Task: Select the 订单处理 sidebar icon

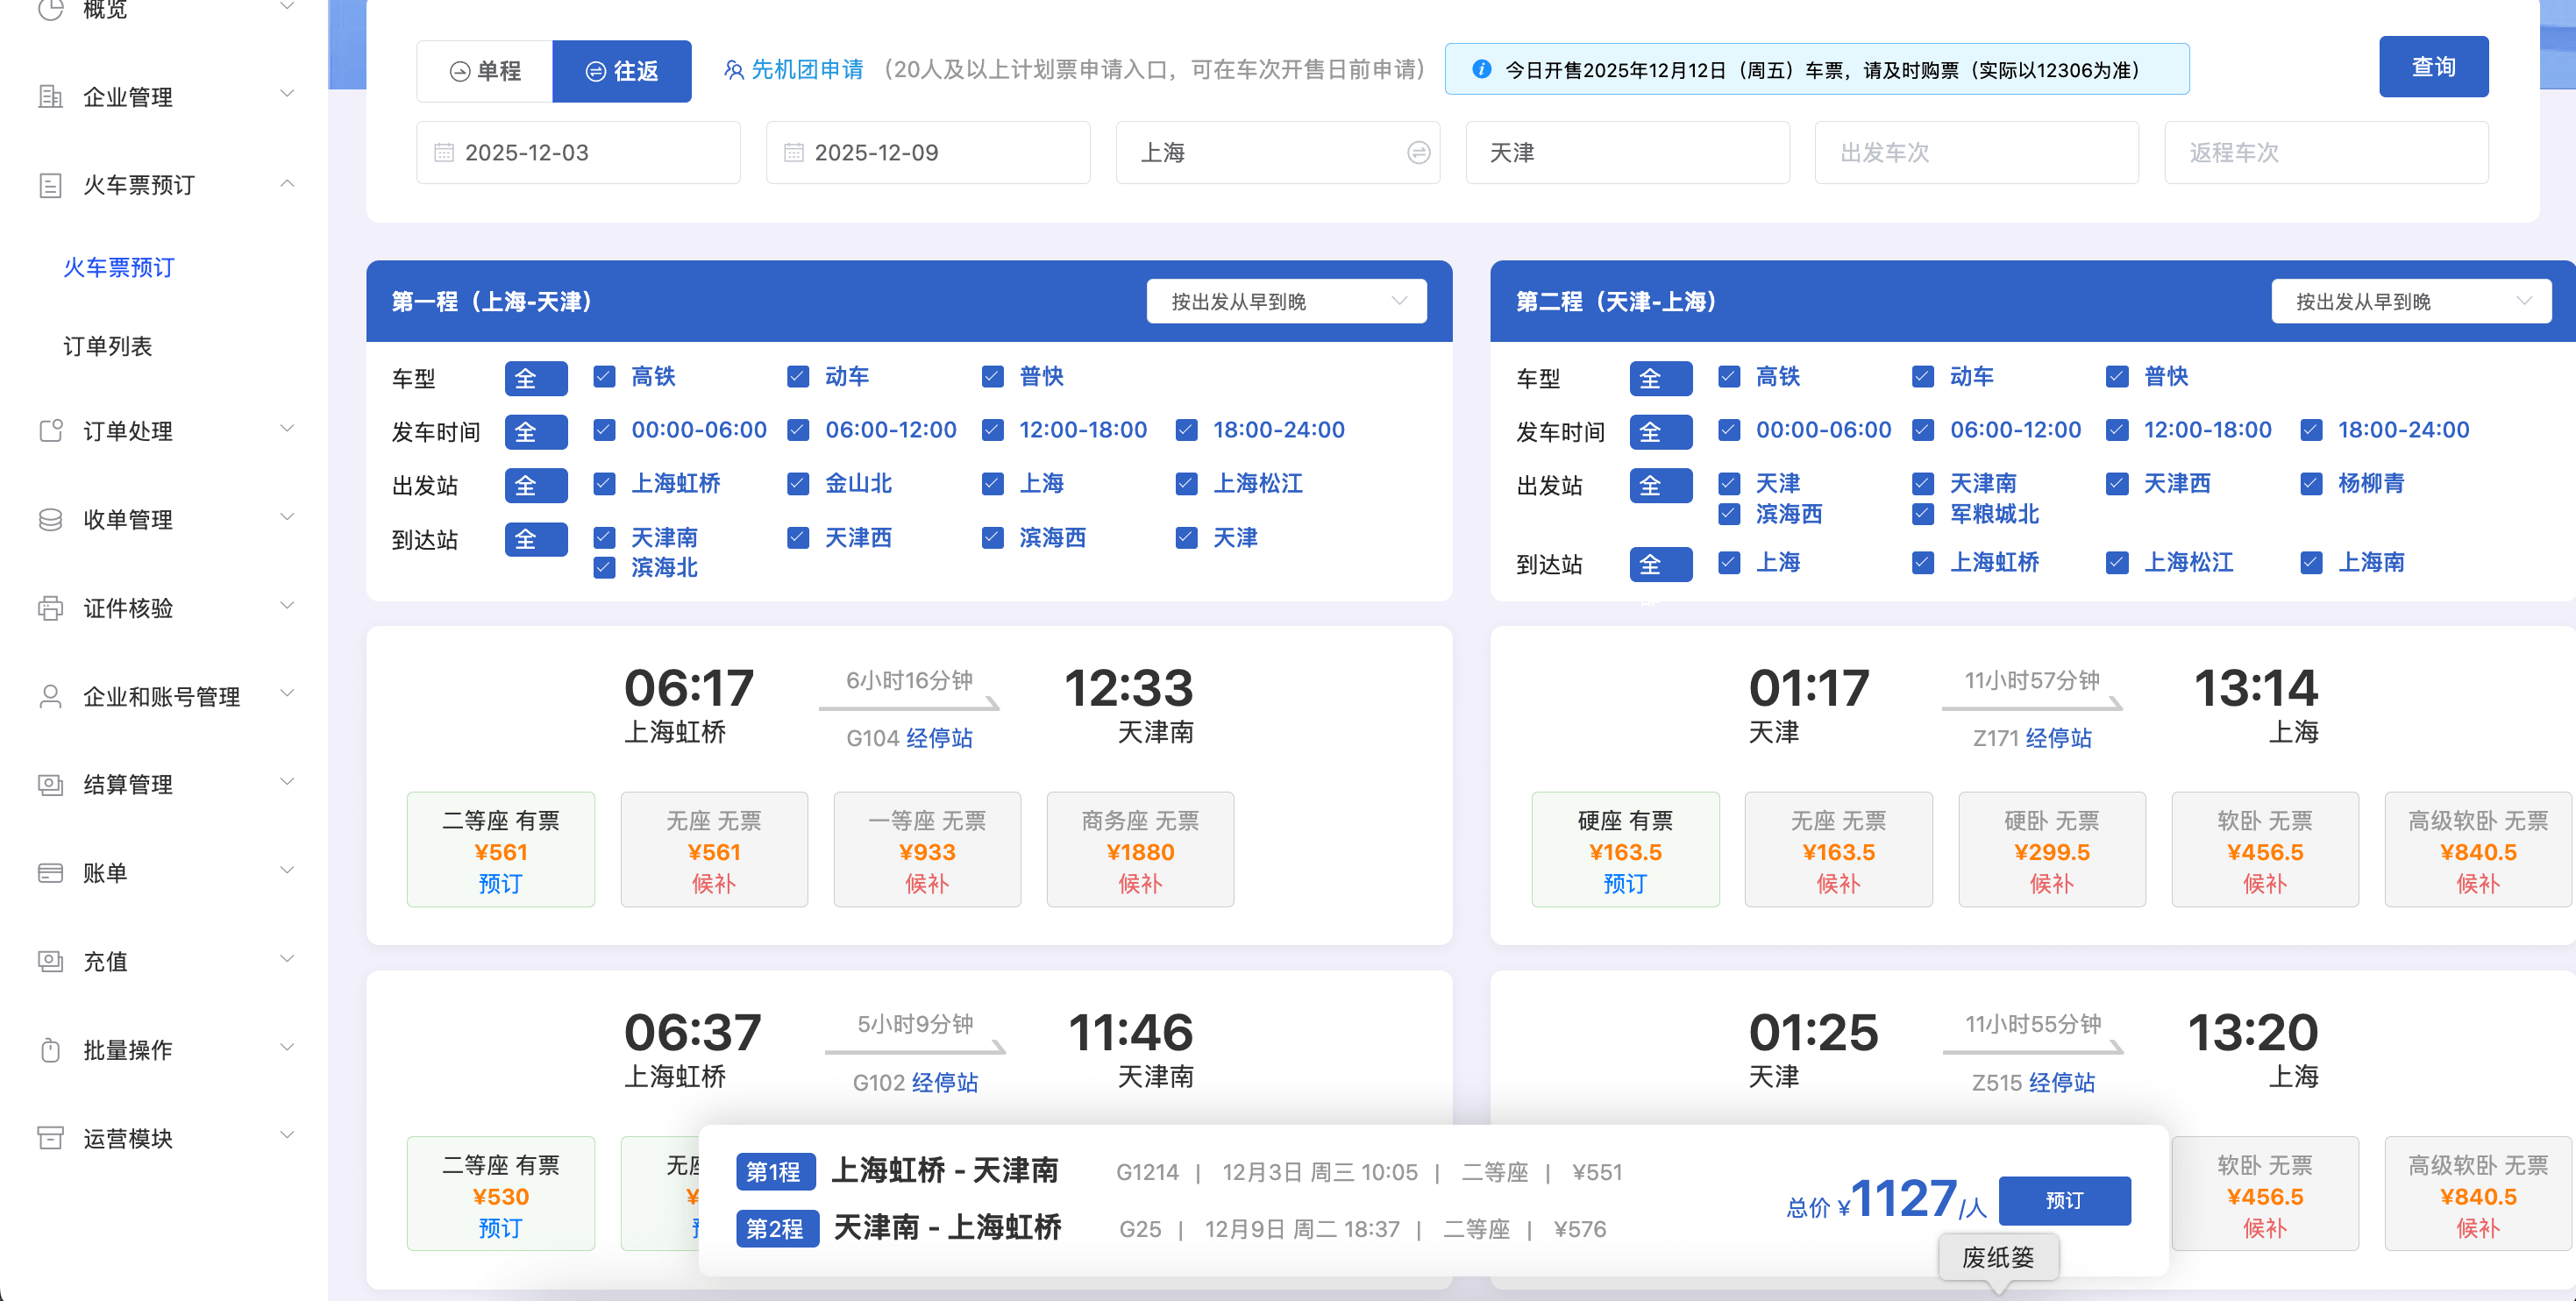Action: click(51, 431)
